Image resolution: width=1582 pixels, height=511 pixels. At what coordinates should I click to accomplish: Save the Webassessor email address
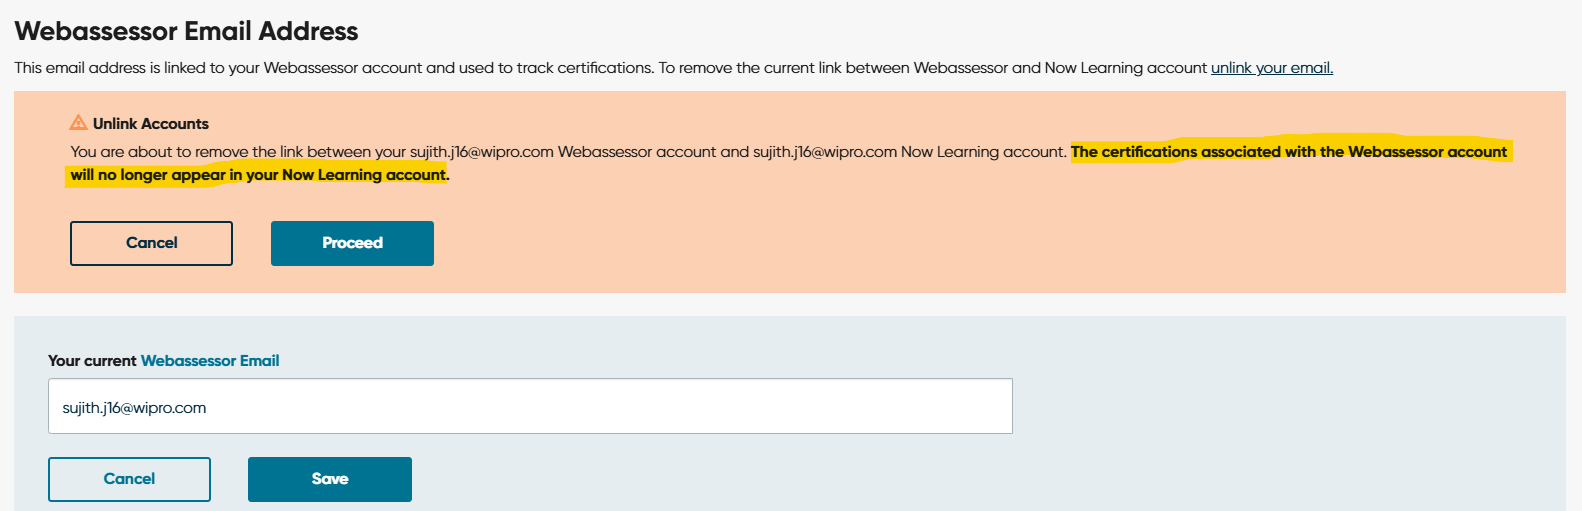click(x=330, y=479)
